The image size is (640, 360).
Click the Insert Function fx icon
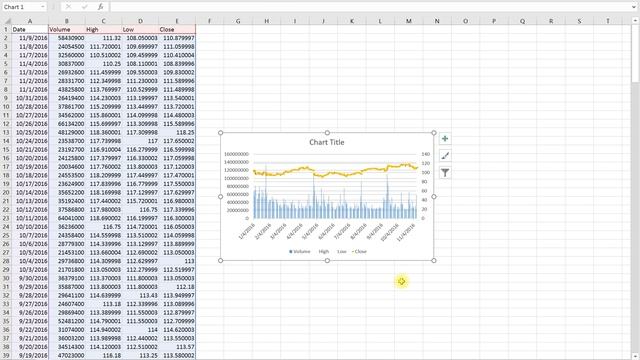pos(100,7)
